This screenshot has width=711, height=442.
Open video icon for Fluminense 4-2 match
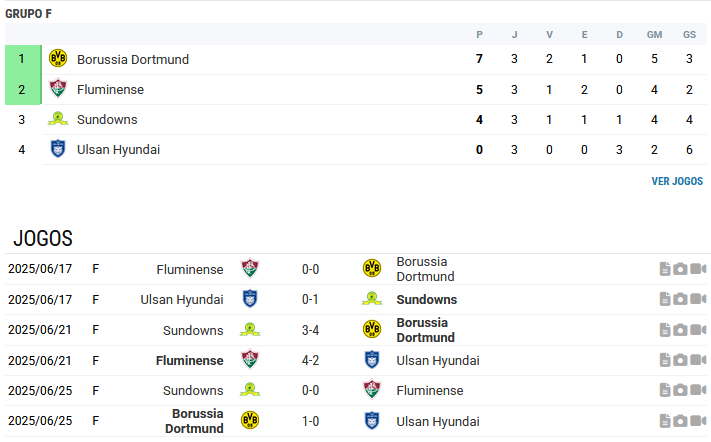pos(698,360)
